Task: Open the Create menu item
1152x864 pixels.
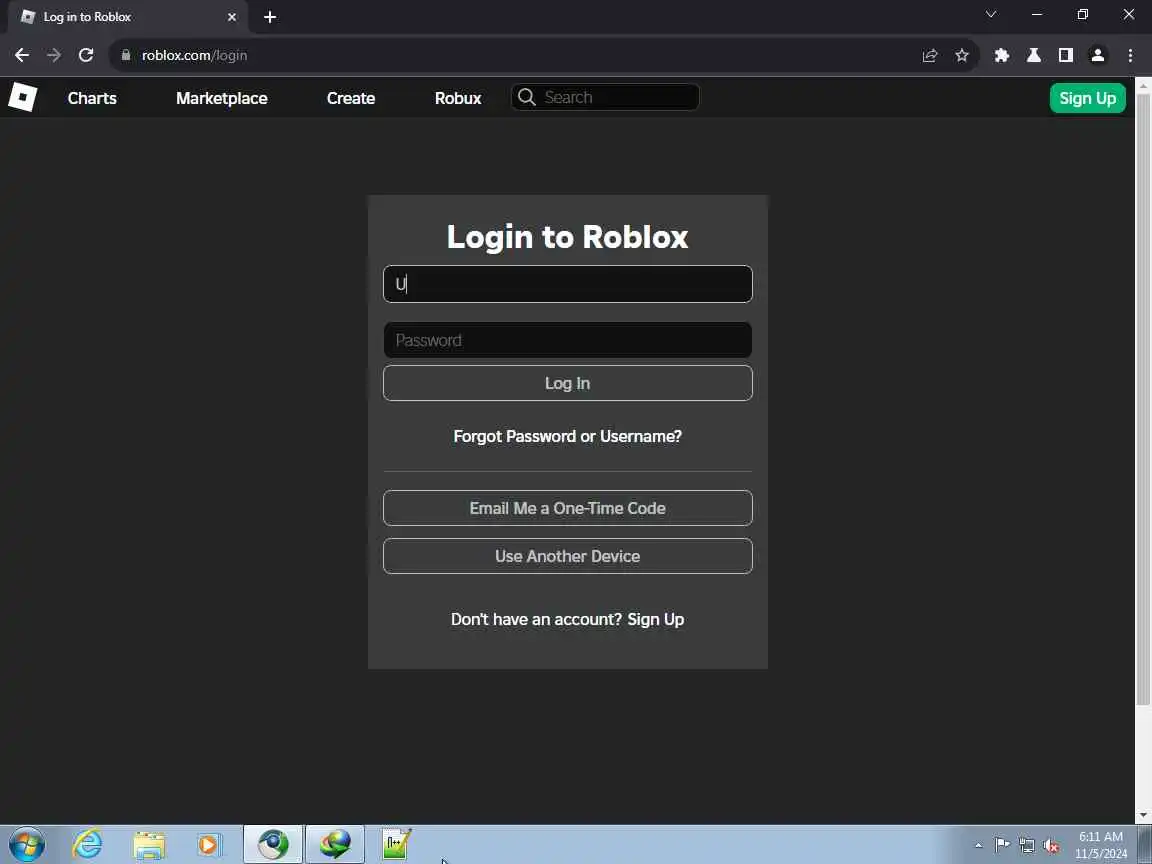Action: (351, 98)
